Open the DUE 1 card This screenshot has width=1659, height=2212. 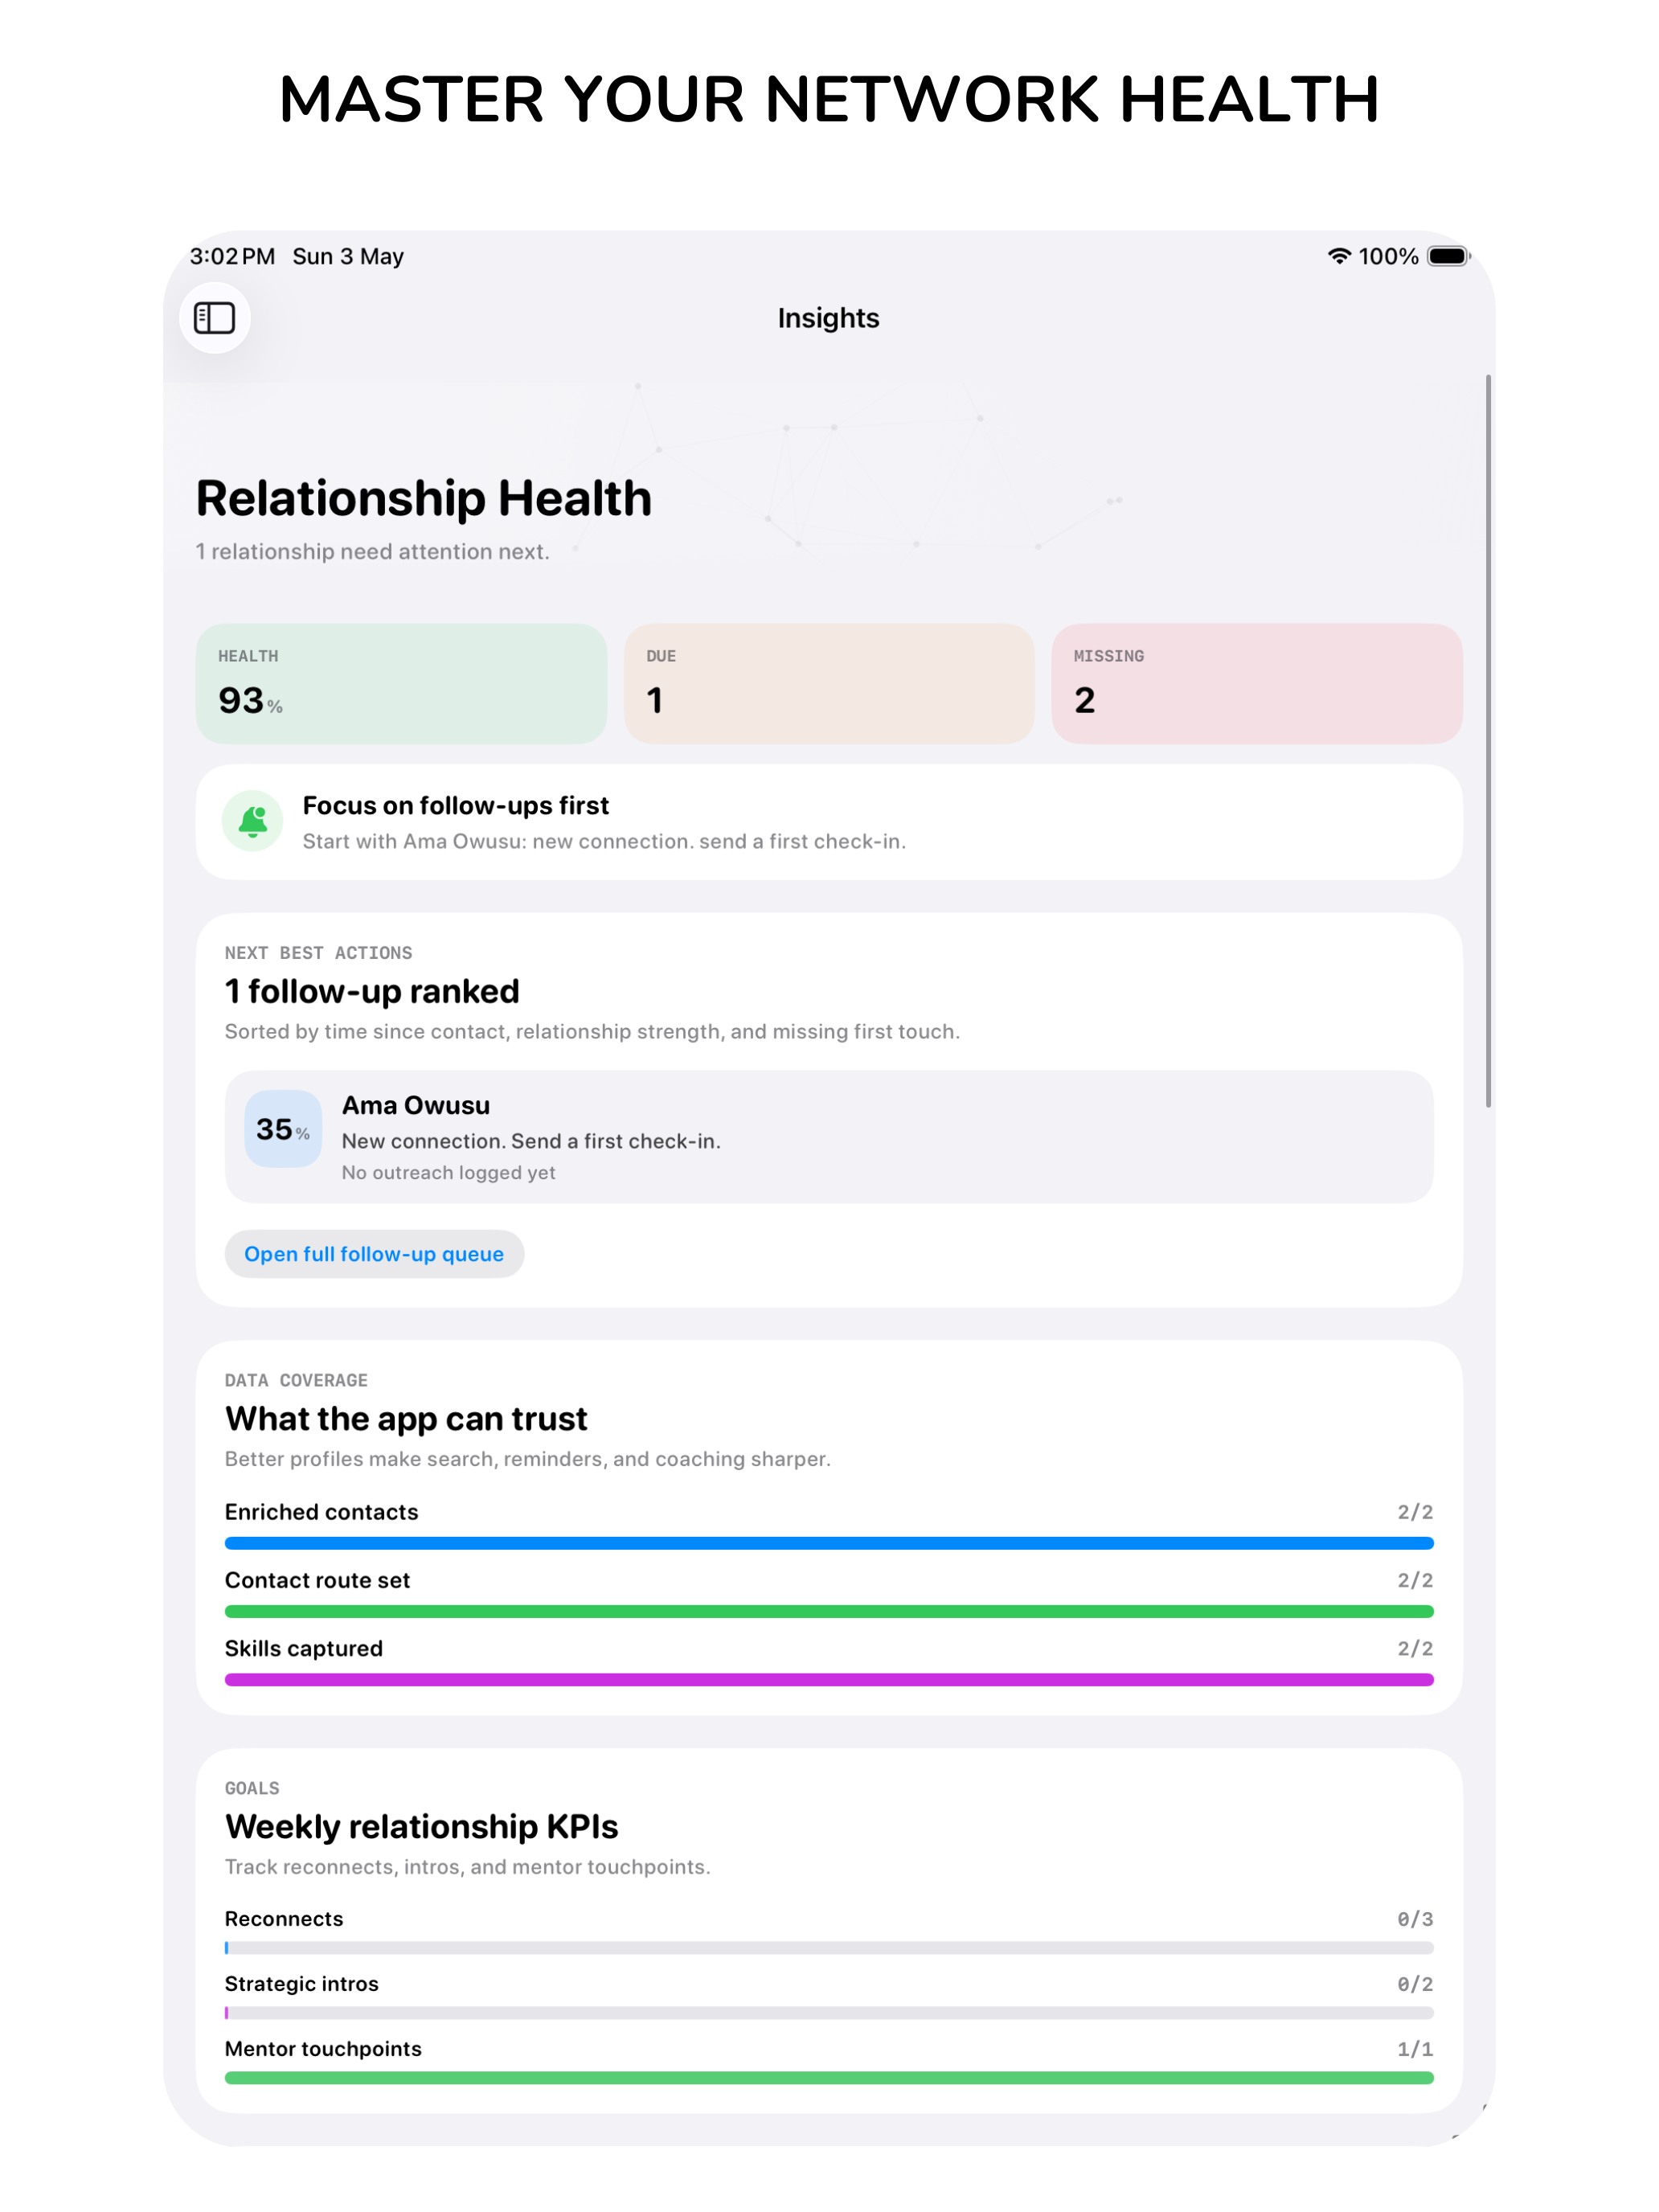click(x=829, y=684)
